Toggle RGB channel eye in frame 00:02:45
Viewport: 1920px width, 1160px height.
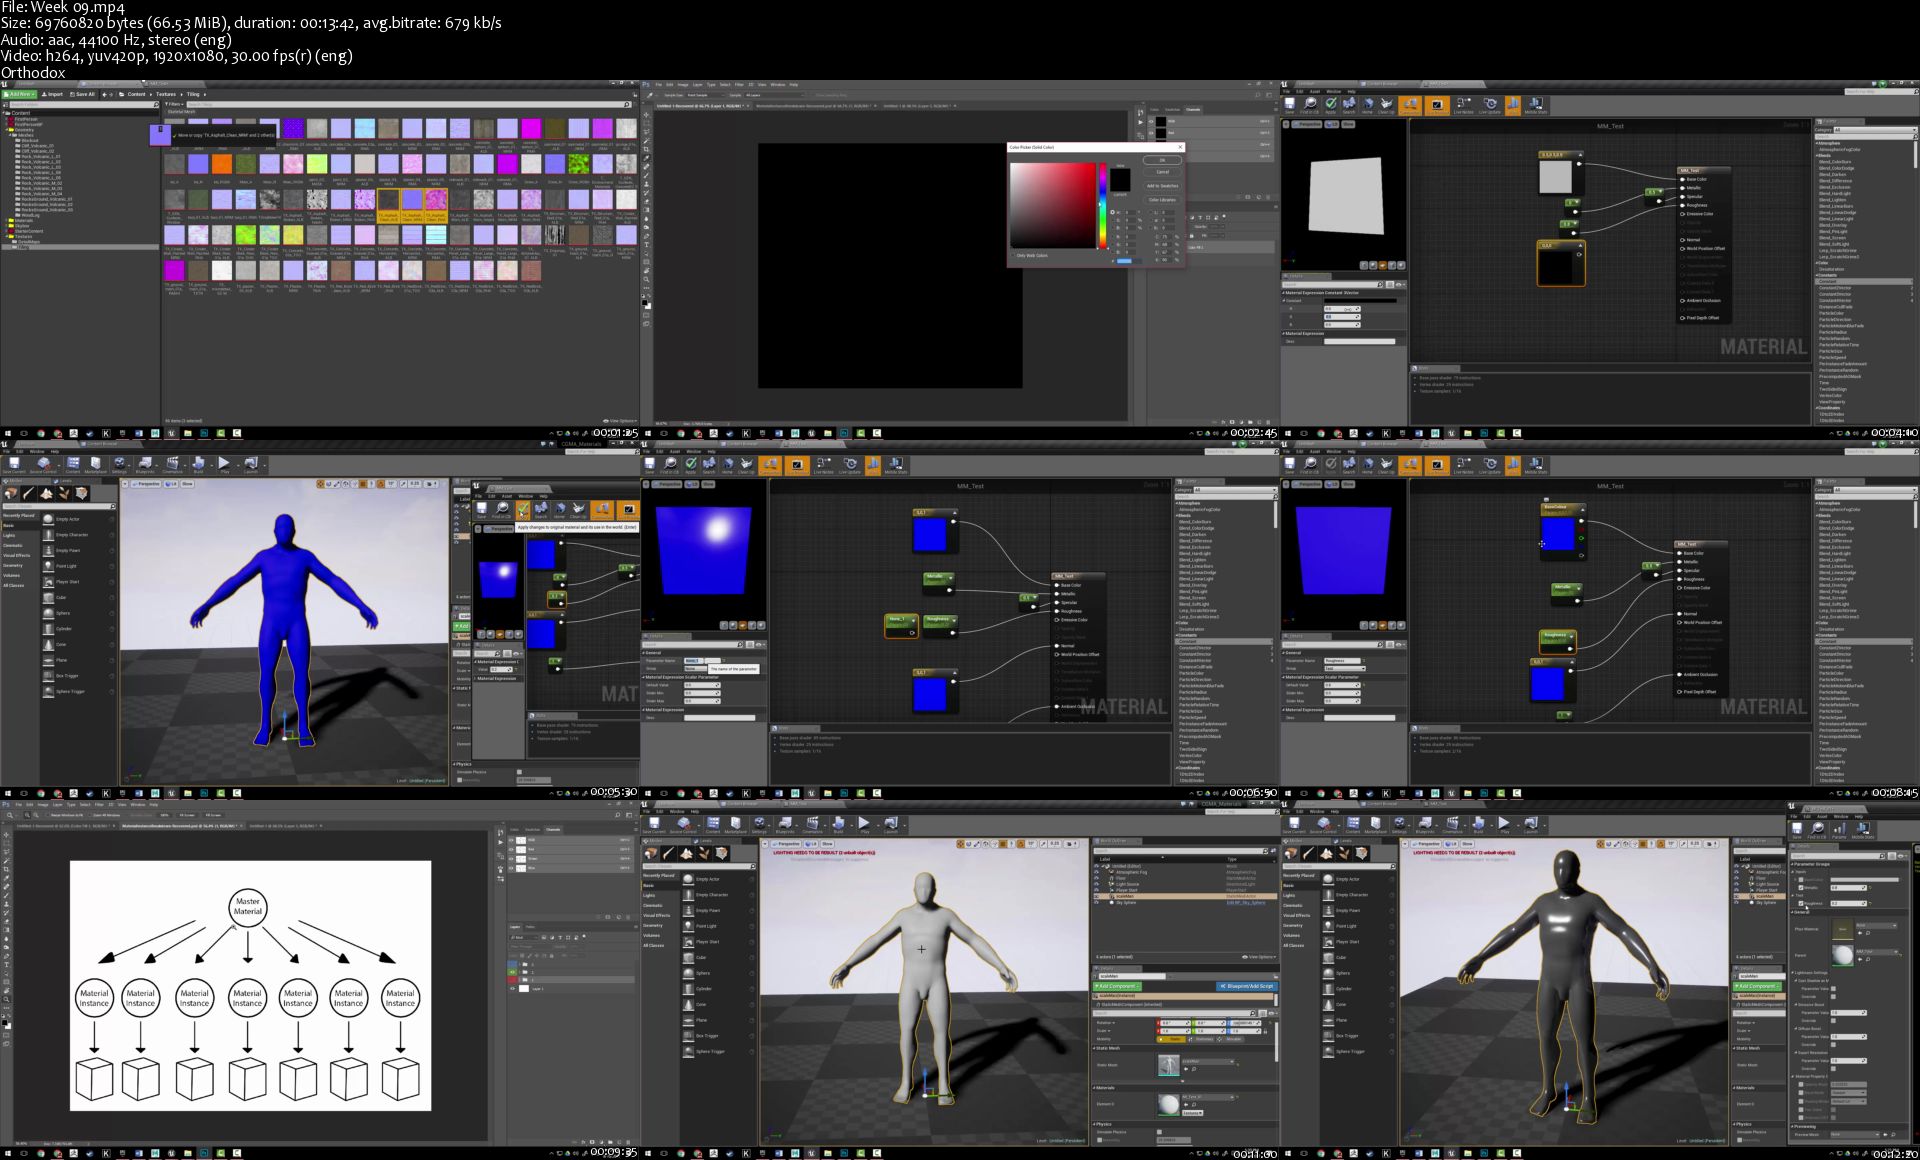click(x=1151, y=122)
